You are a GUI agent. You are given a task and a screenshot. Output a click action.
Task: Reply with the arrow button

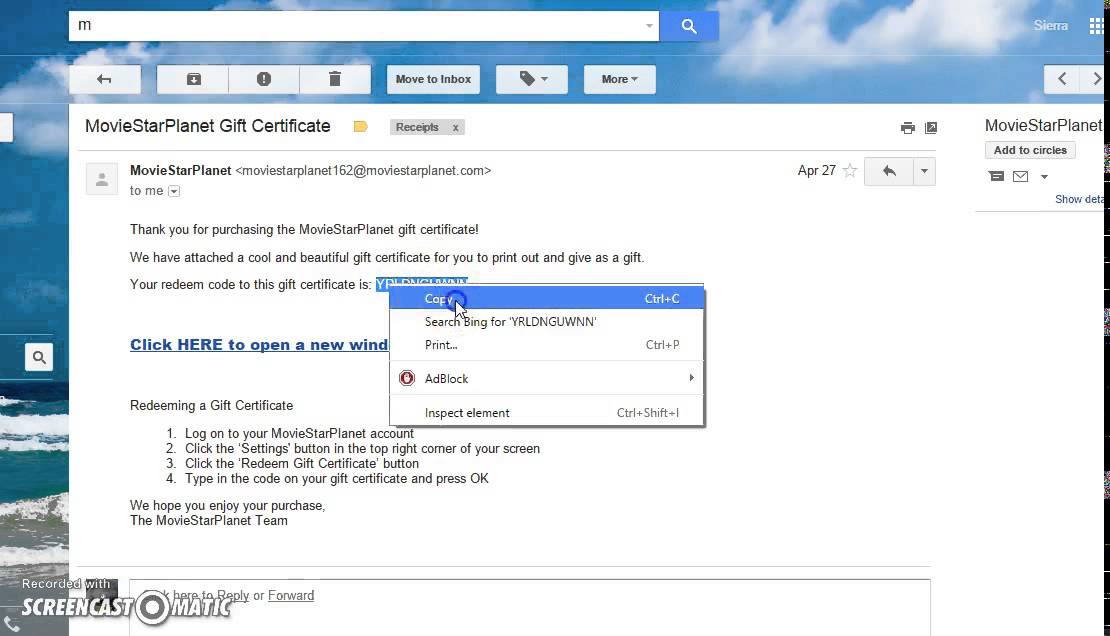[x=889, y=171]
